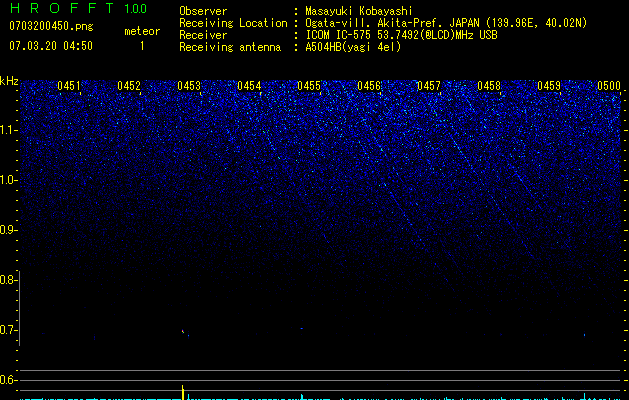Click the 0455 time marker
629x400 pixels.
(x=309, y=86)
